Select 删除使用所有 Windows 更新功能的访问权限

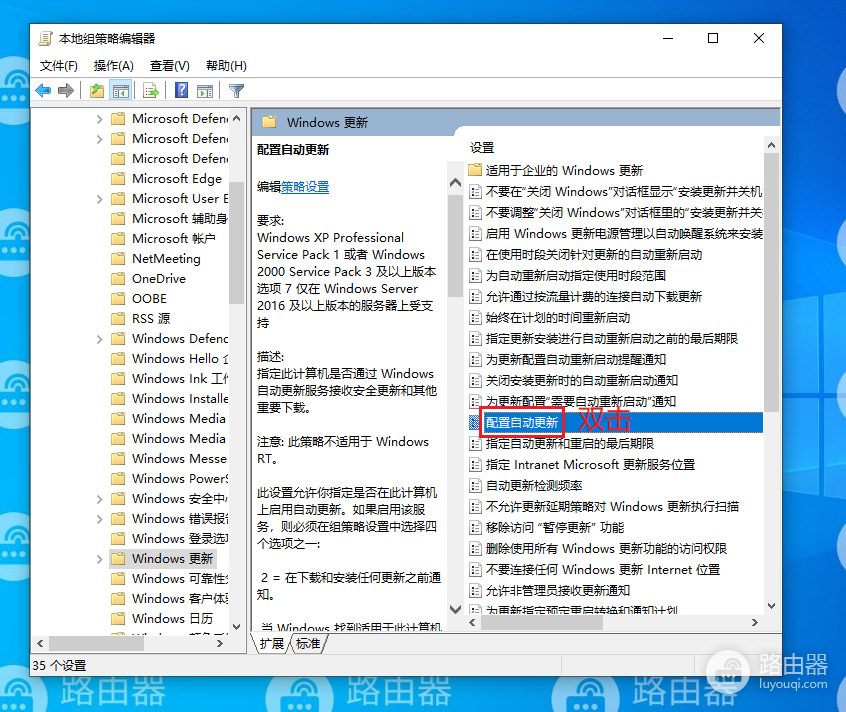(x=606, y=549)
